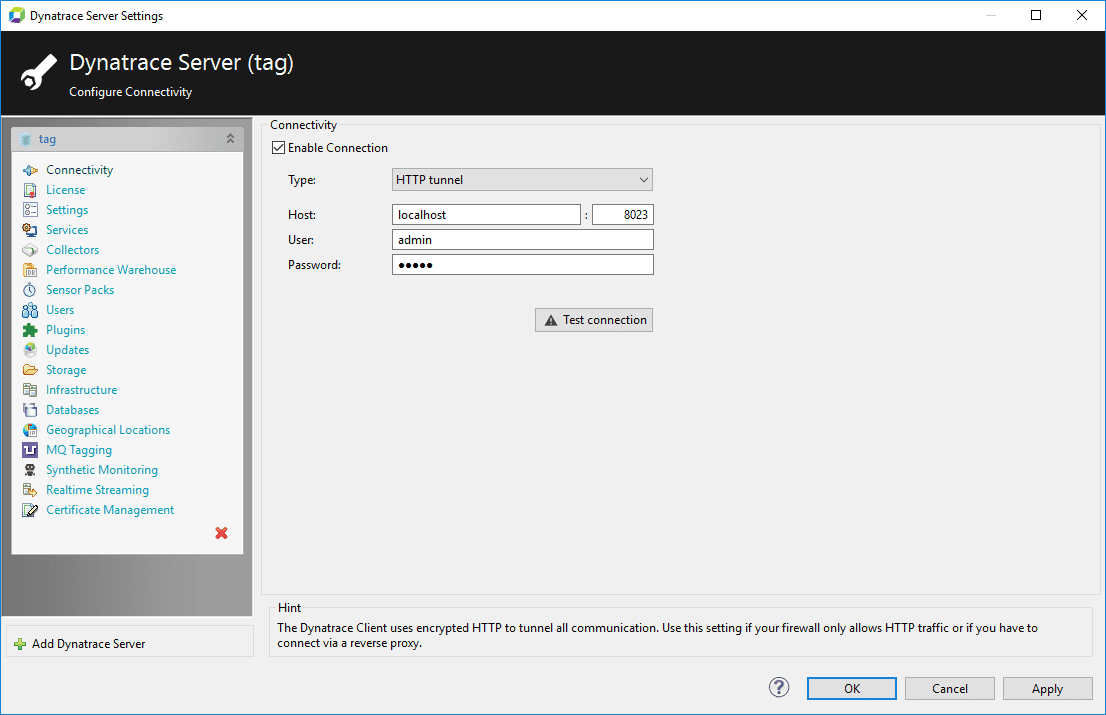Click the port field showing 8023

(x=623, y=214)
